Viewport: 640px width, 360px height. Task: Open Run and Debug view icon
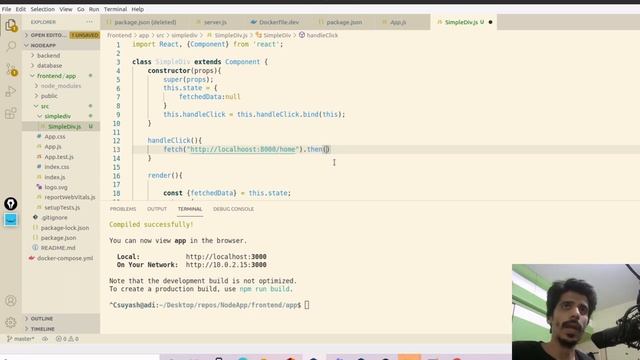[11, 91]
